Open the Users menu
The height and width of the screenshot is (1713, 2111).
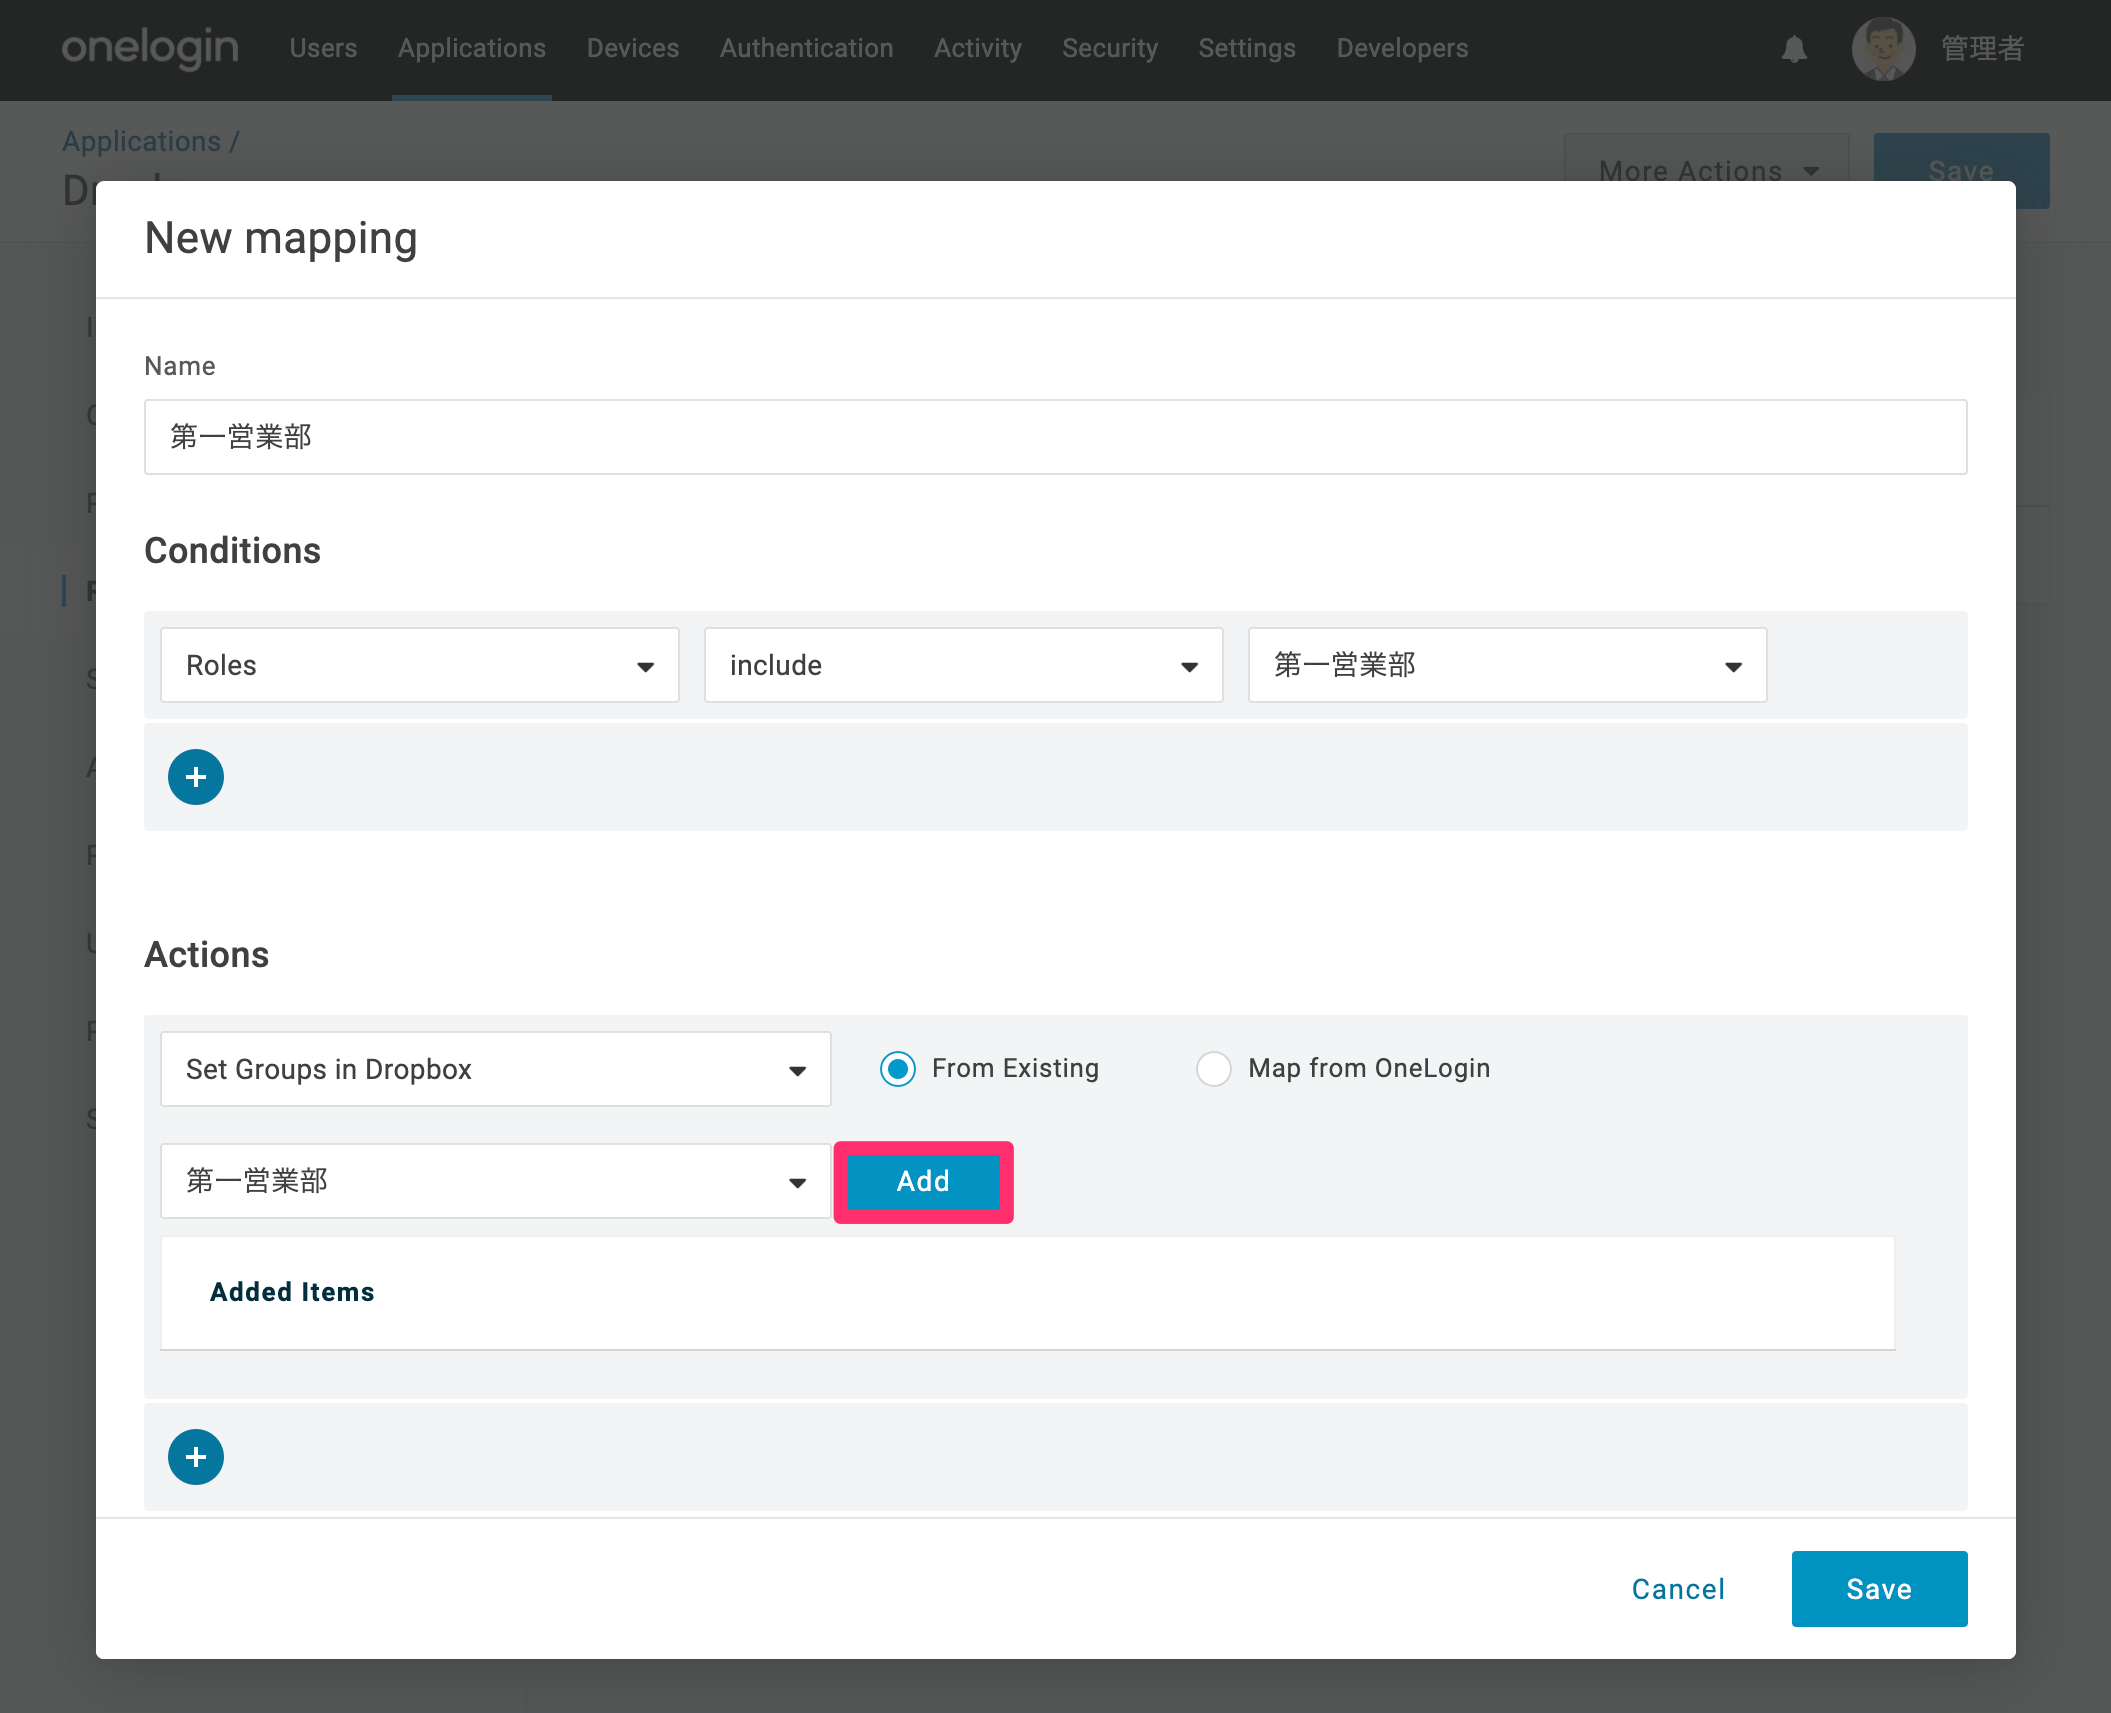[323, 48]
